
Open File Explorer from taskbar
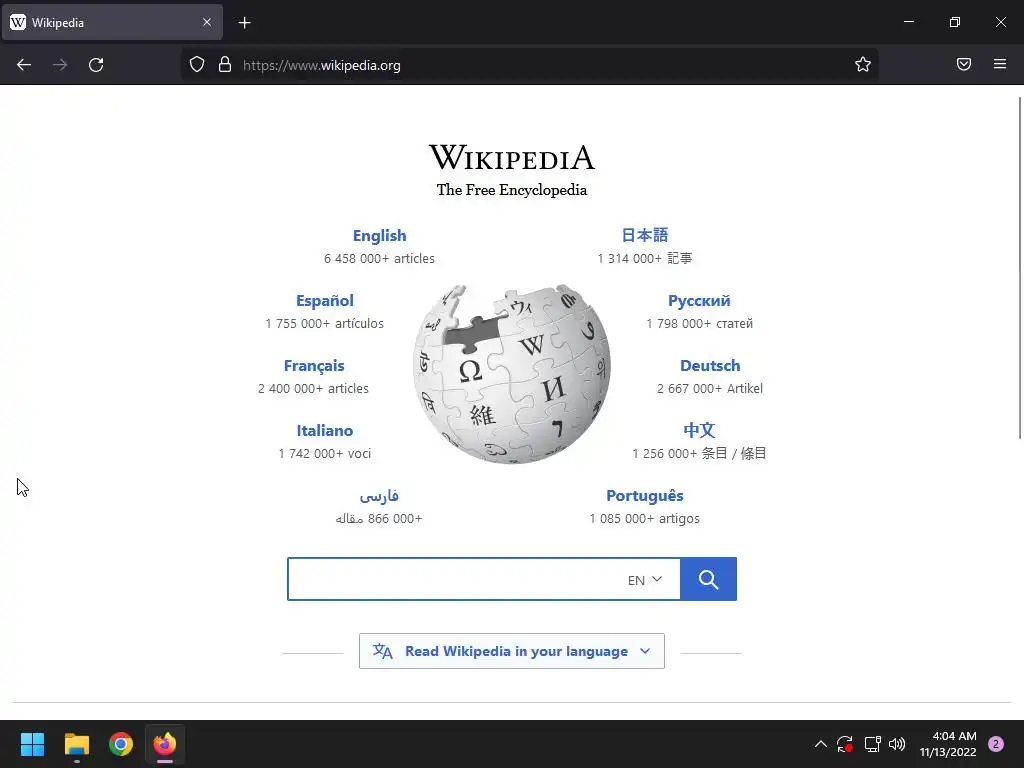(x=76, y=744)
